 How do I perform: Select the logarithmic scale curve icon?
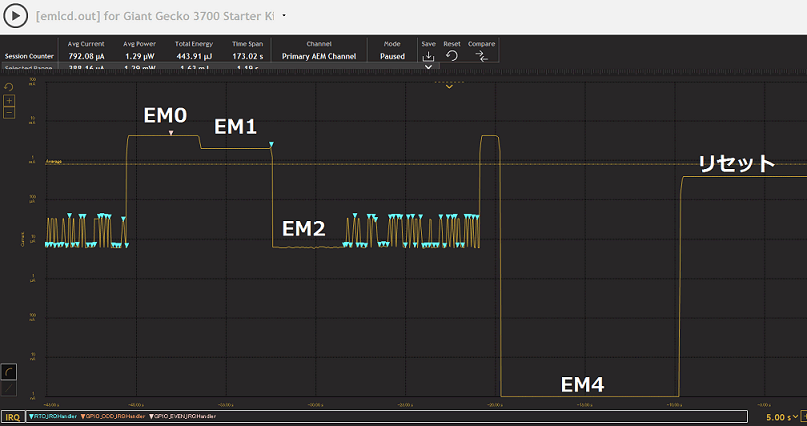[x=9, y=371]
